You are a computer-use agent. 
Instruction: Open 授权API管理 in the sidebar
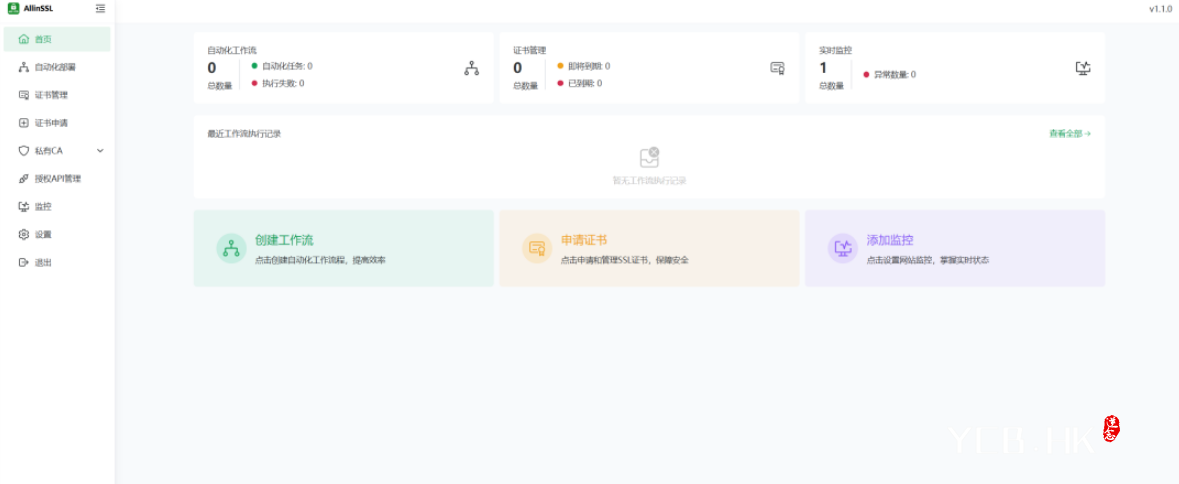[x=57, y=179]
